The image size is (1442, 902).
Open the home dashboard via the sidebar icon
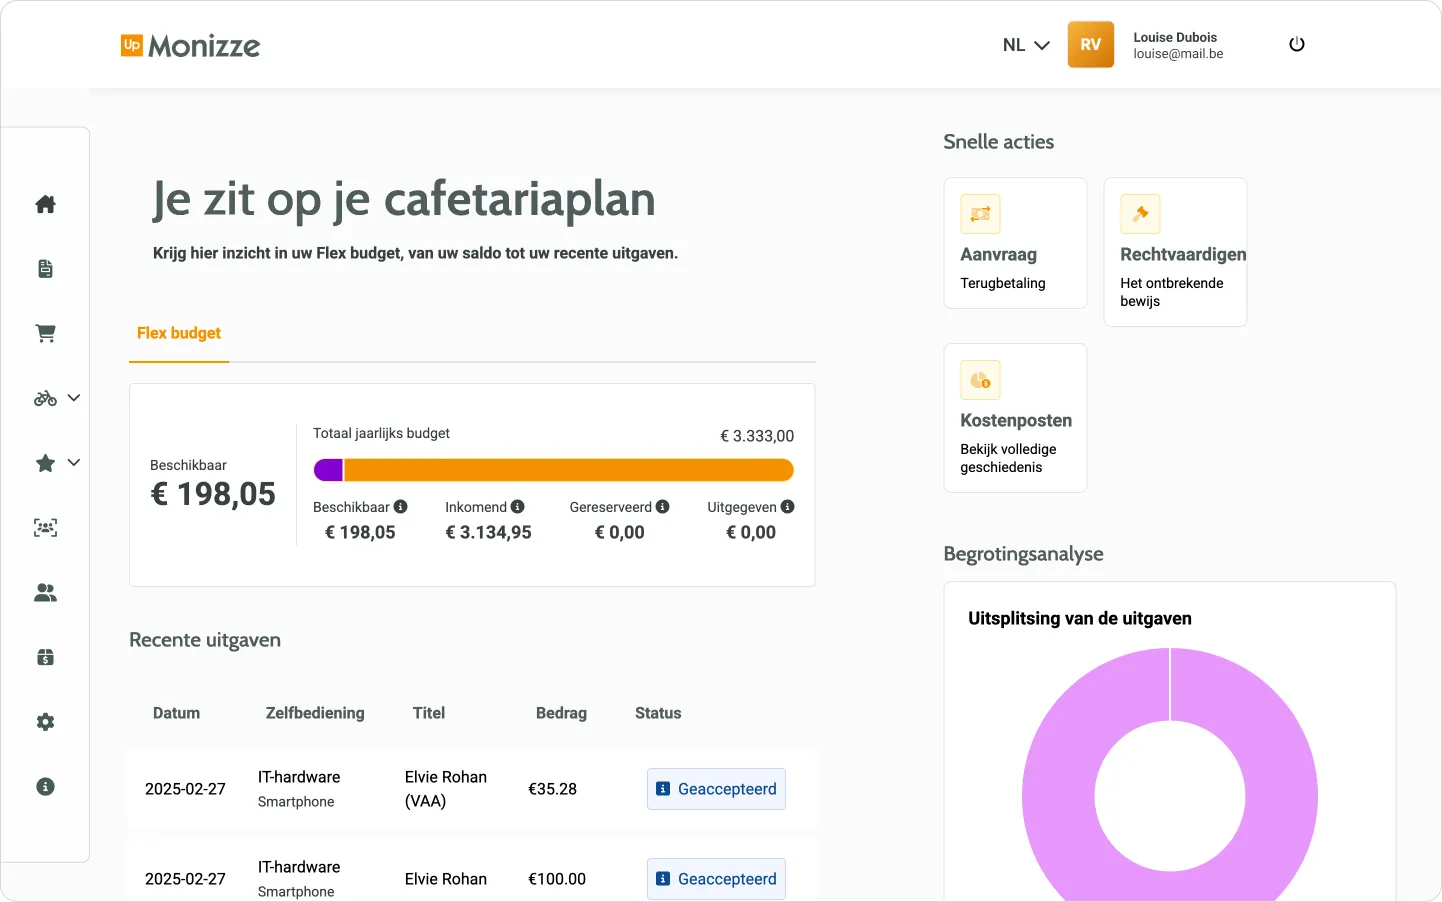click(x=45, y=204)
